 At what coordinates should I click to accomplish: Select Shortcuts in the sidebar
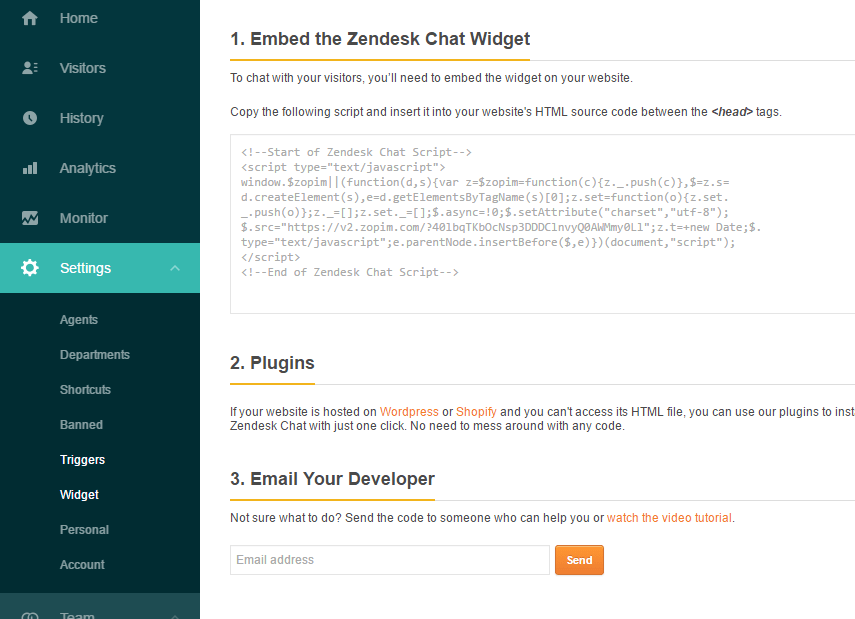[x=85, y=390]
